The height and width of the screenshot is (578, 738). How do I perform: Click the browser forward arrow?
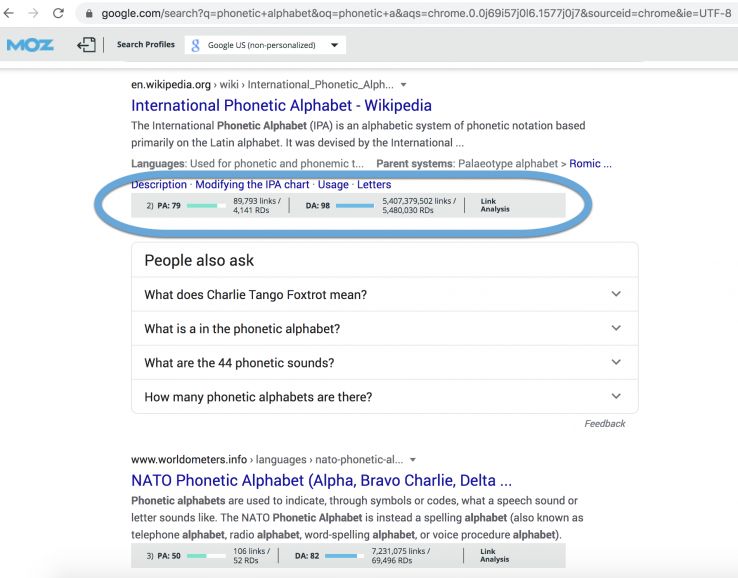tap(33, 13)
